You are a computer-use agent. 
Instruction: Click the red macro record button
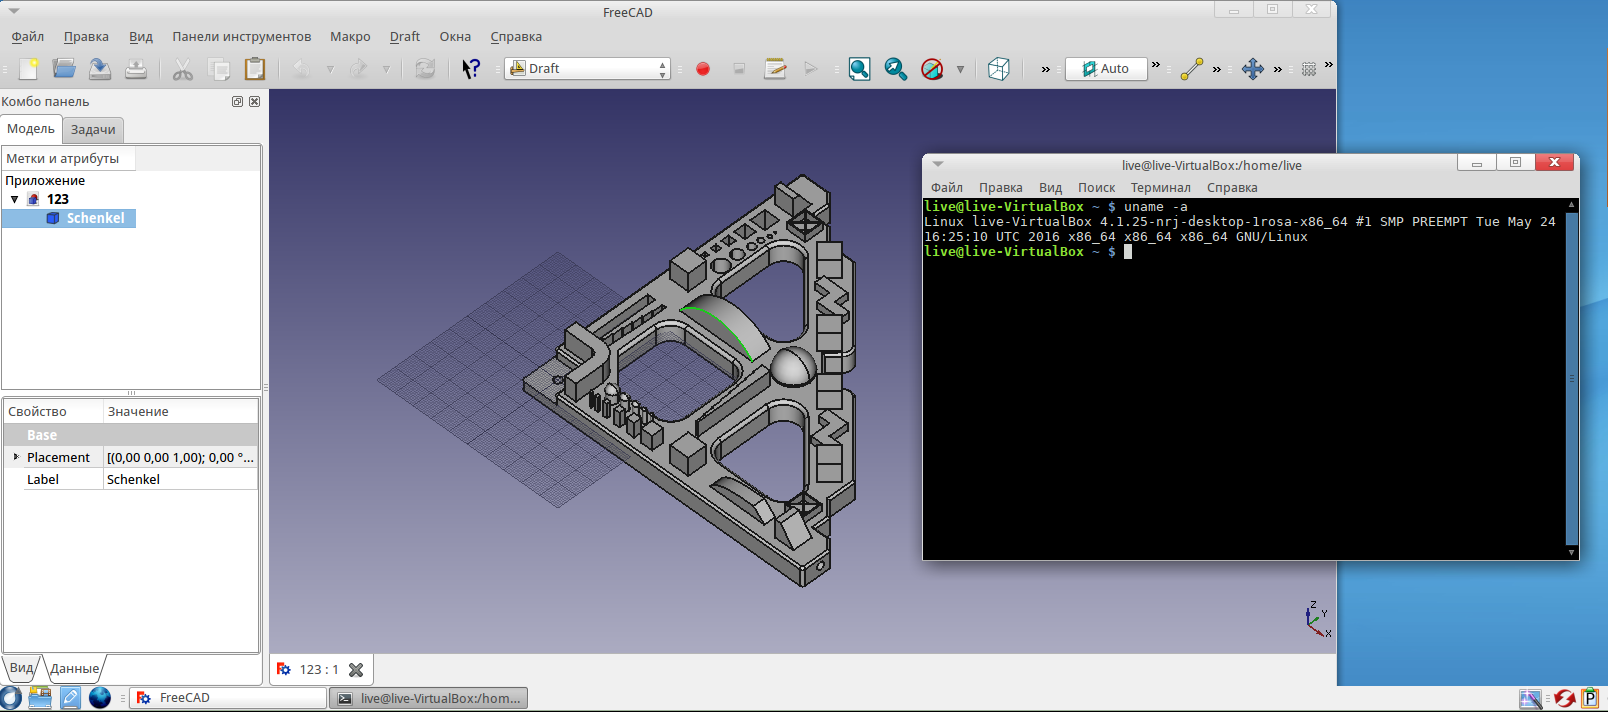pyautogui.click(x=703, y=69)
